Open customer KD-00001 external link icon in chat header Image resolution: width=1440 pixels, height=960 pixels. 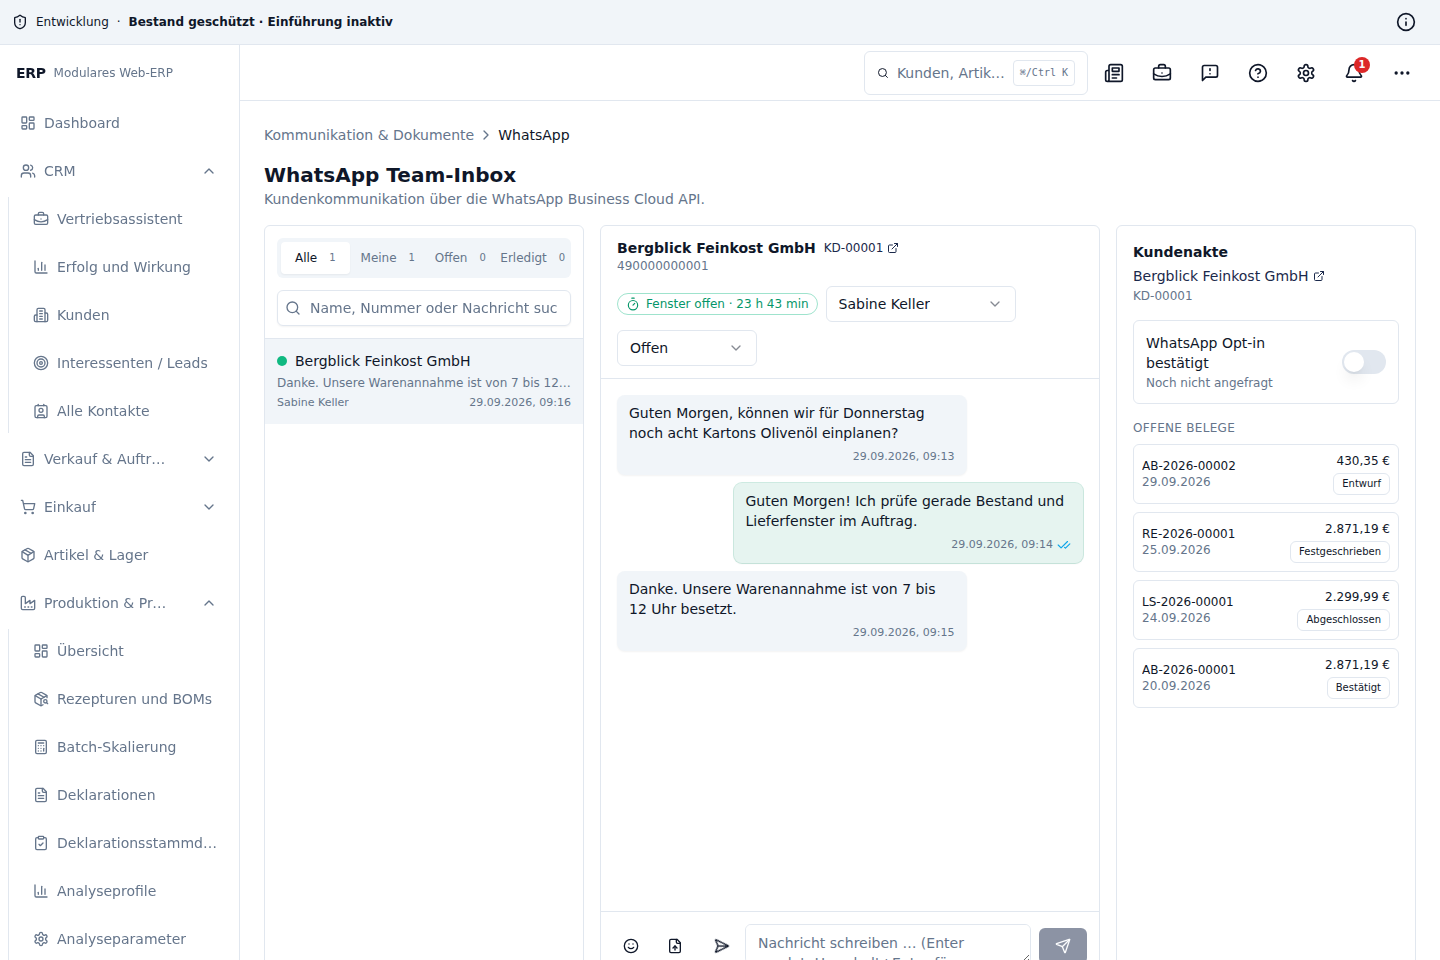[893, 248]
